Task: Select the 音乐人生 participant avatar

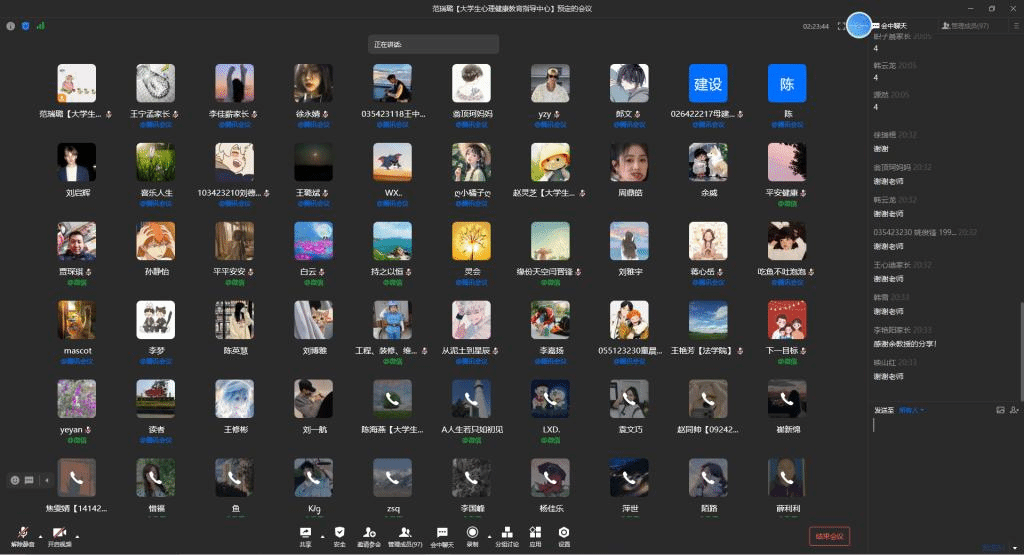Action: click(x=155, y=162)
